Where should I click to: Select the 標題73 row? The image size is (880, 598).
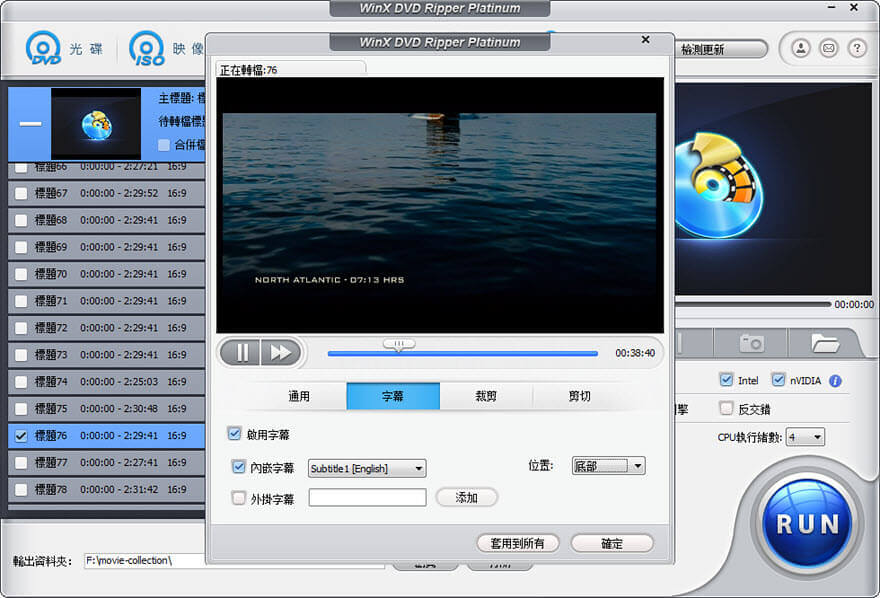(106, 355)
